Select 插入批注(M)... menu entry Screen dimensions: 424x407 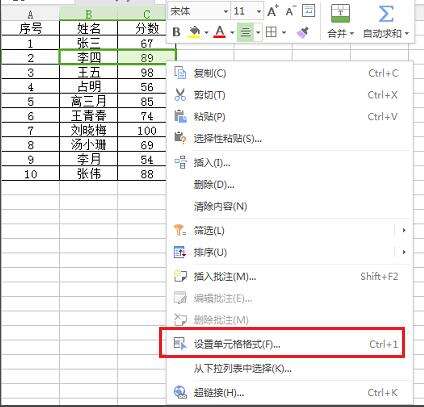click(289, 276)
